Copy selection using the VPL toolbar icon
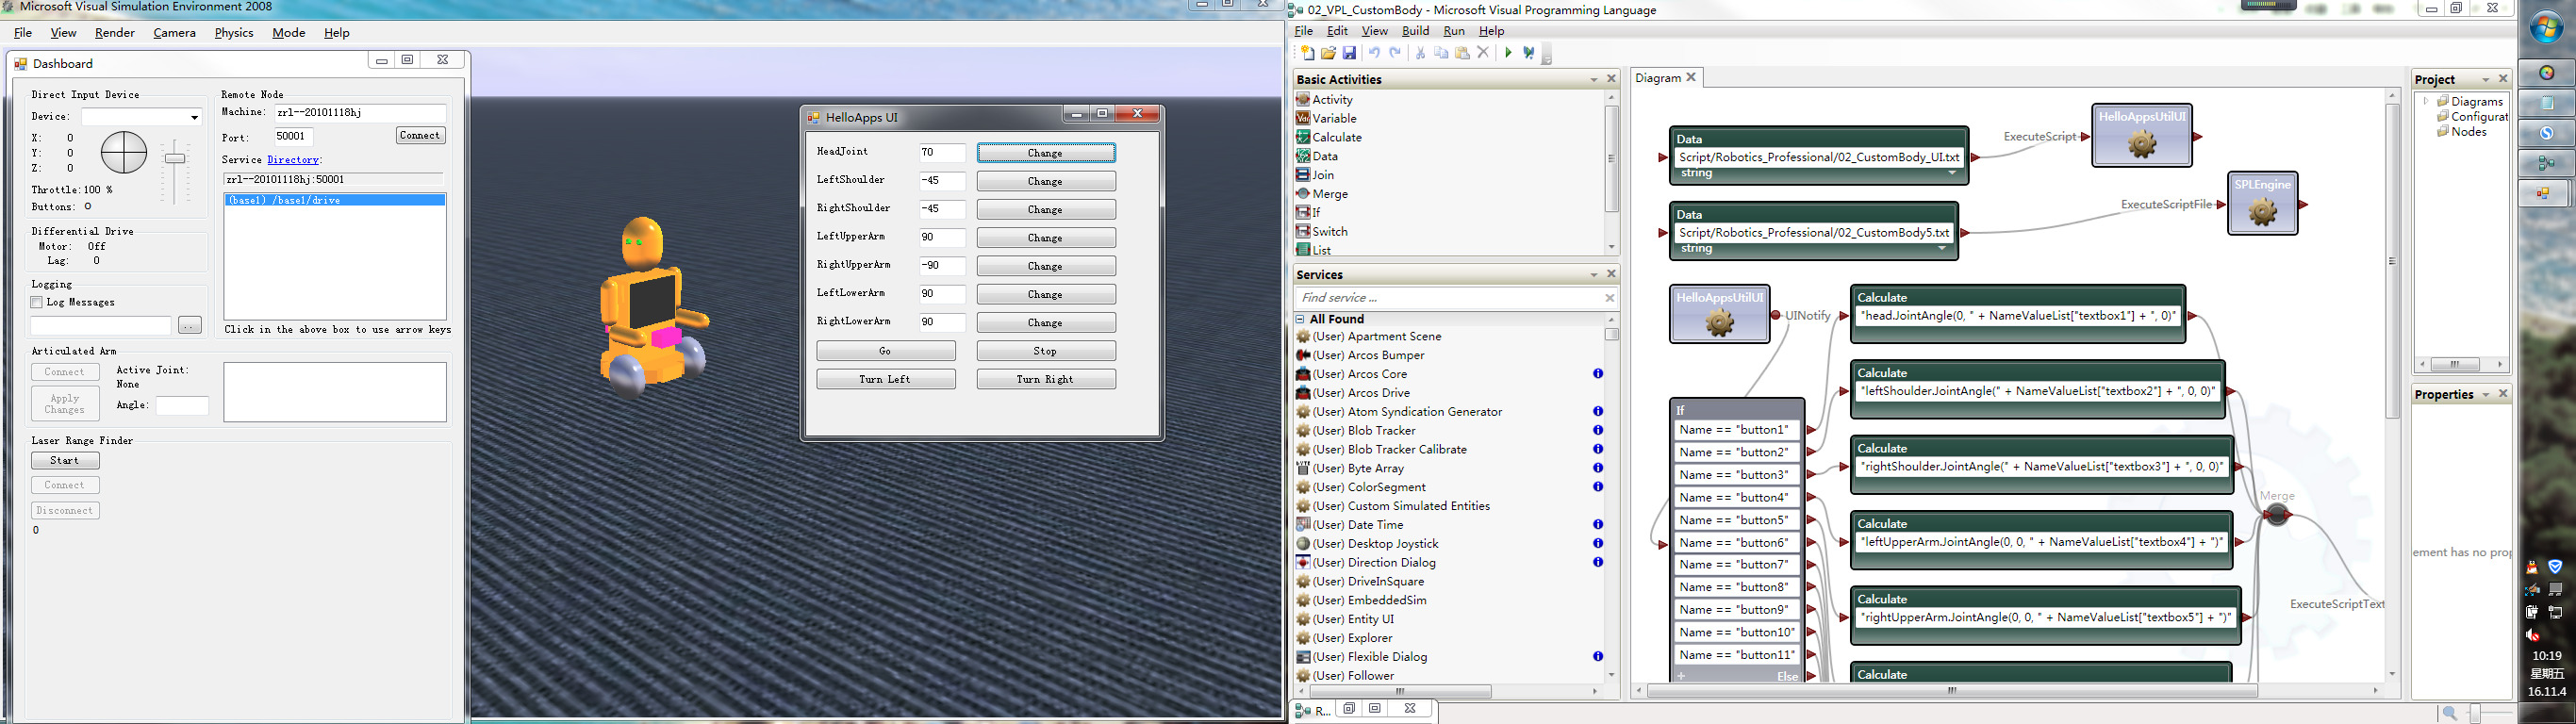Viewport: 2576px width, 724px height. click(1441, 53)
